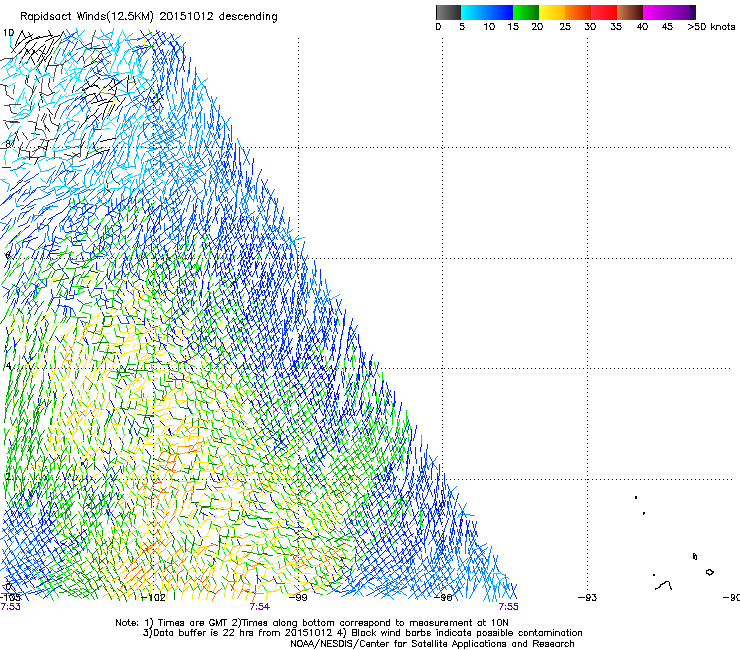Click the '7:55' purple time label
The height and width of the screenshot is (650, 740).
508,607
